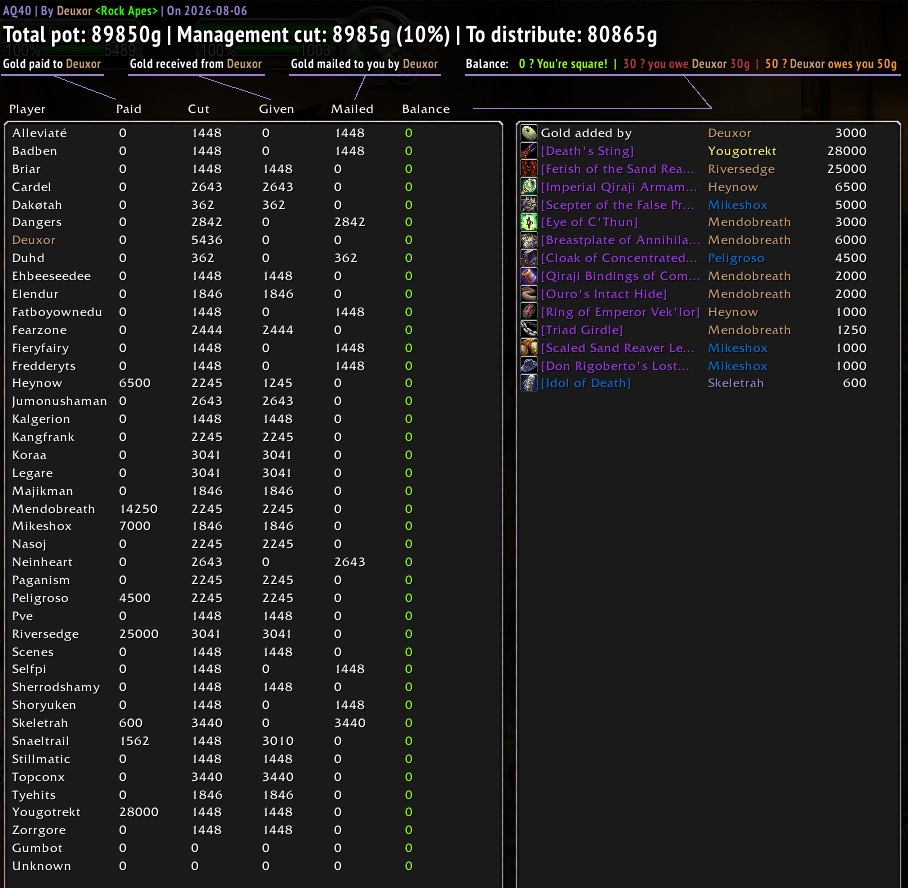Click Skeletrah's mailed amount 3440
Screen dimensions: 908x888
(350, 723)
